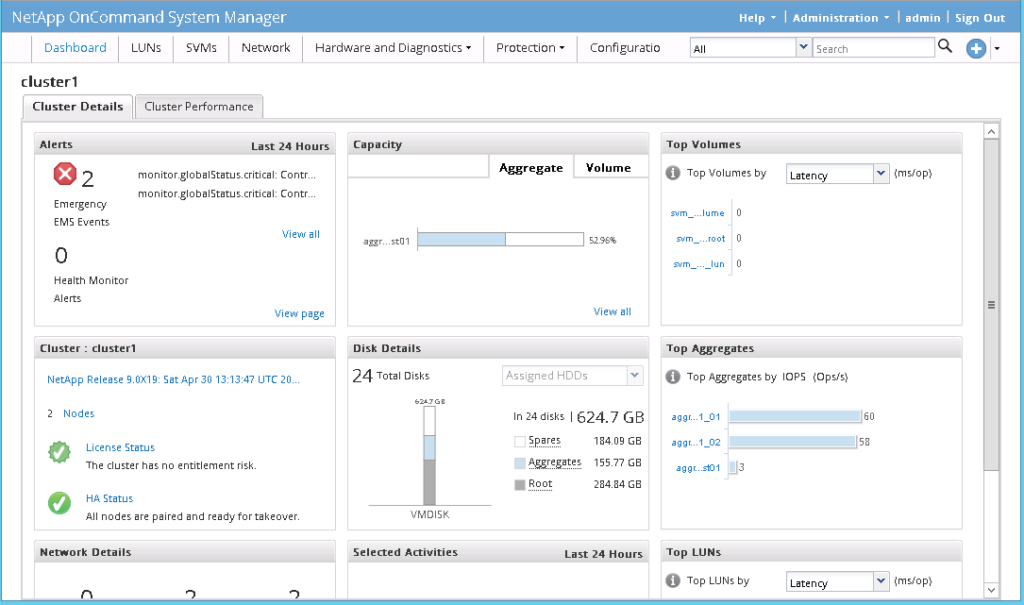Click the red critical alert icon
This screenshot has width=1024, height=605.
(x=64, y=174)
